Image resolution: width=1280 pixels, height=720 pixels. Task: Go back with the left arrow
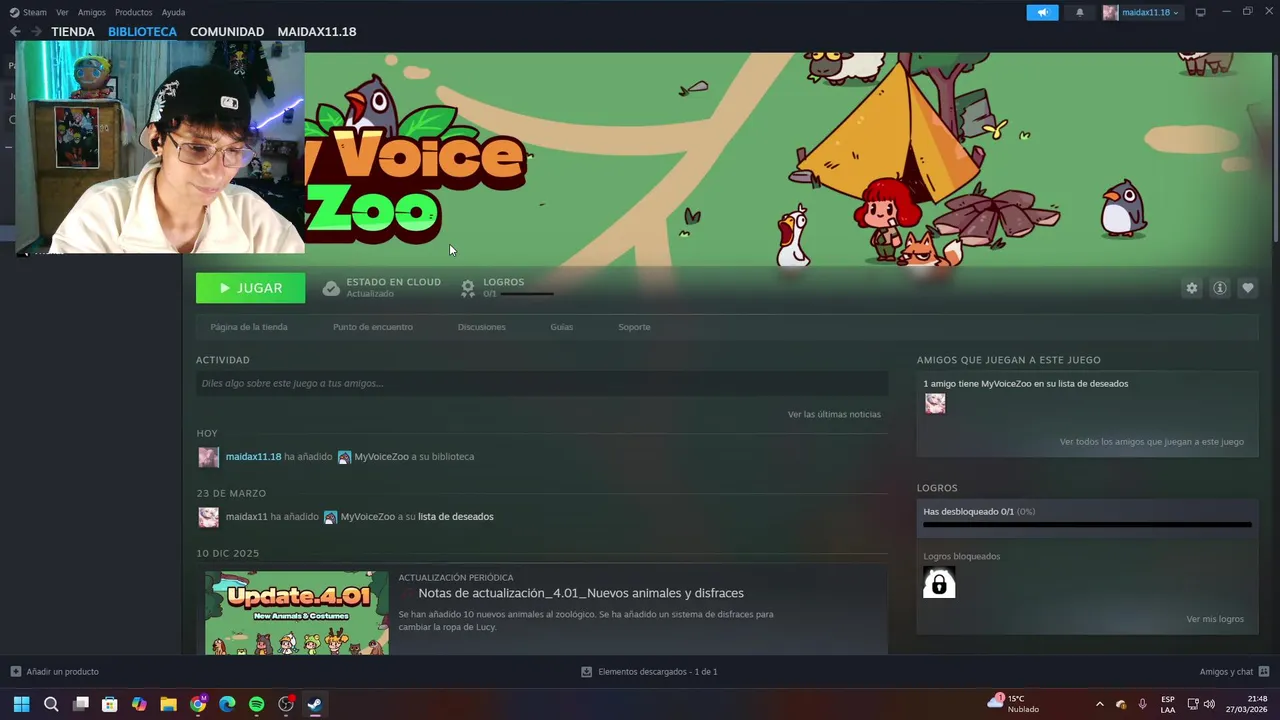[x=15, y=31]
